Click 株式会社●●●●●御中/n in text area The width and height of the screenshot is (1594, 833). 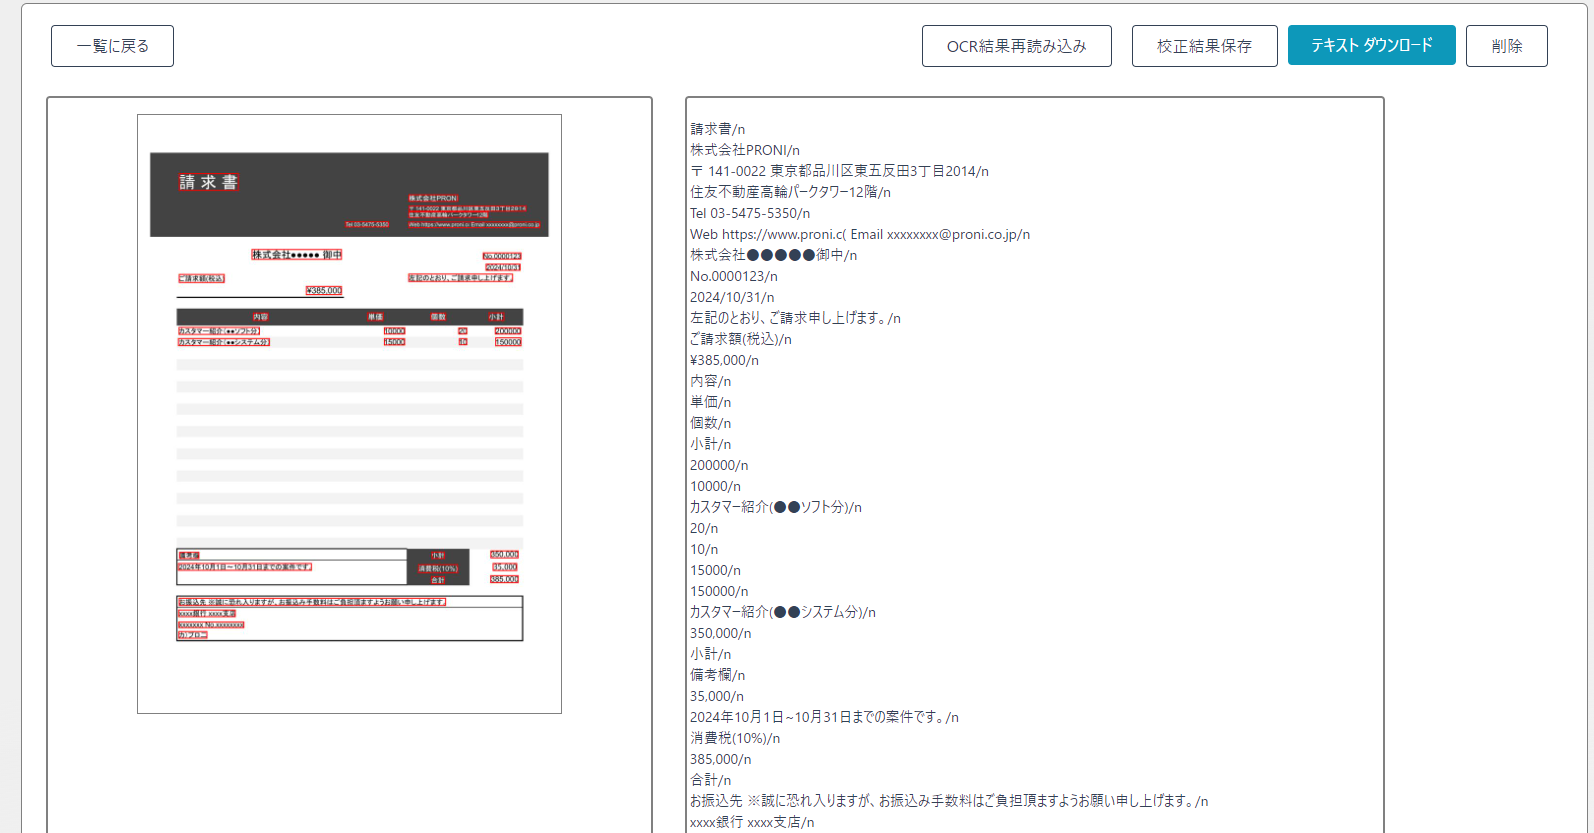(773, 255)
